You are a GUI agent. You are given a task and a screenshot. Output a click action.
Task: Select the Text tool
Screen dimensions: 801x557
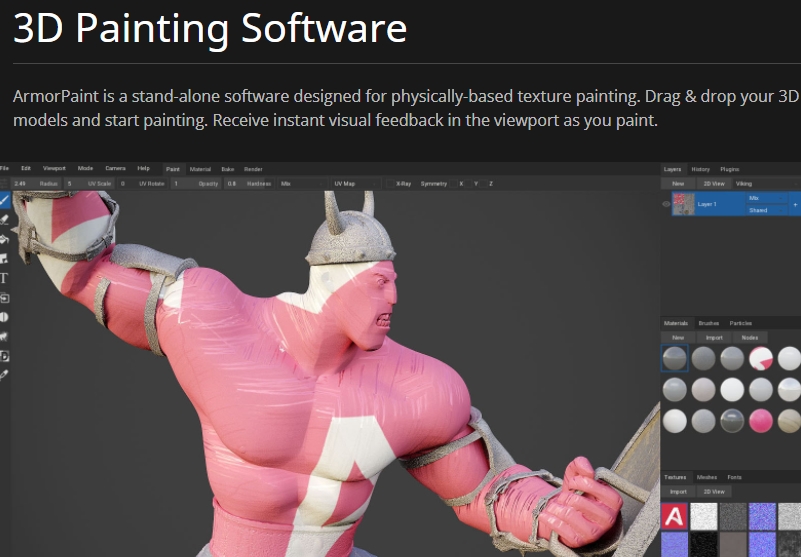click(x=5, y=278)
